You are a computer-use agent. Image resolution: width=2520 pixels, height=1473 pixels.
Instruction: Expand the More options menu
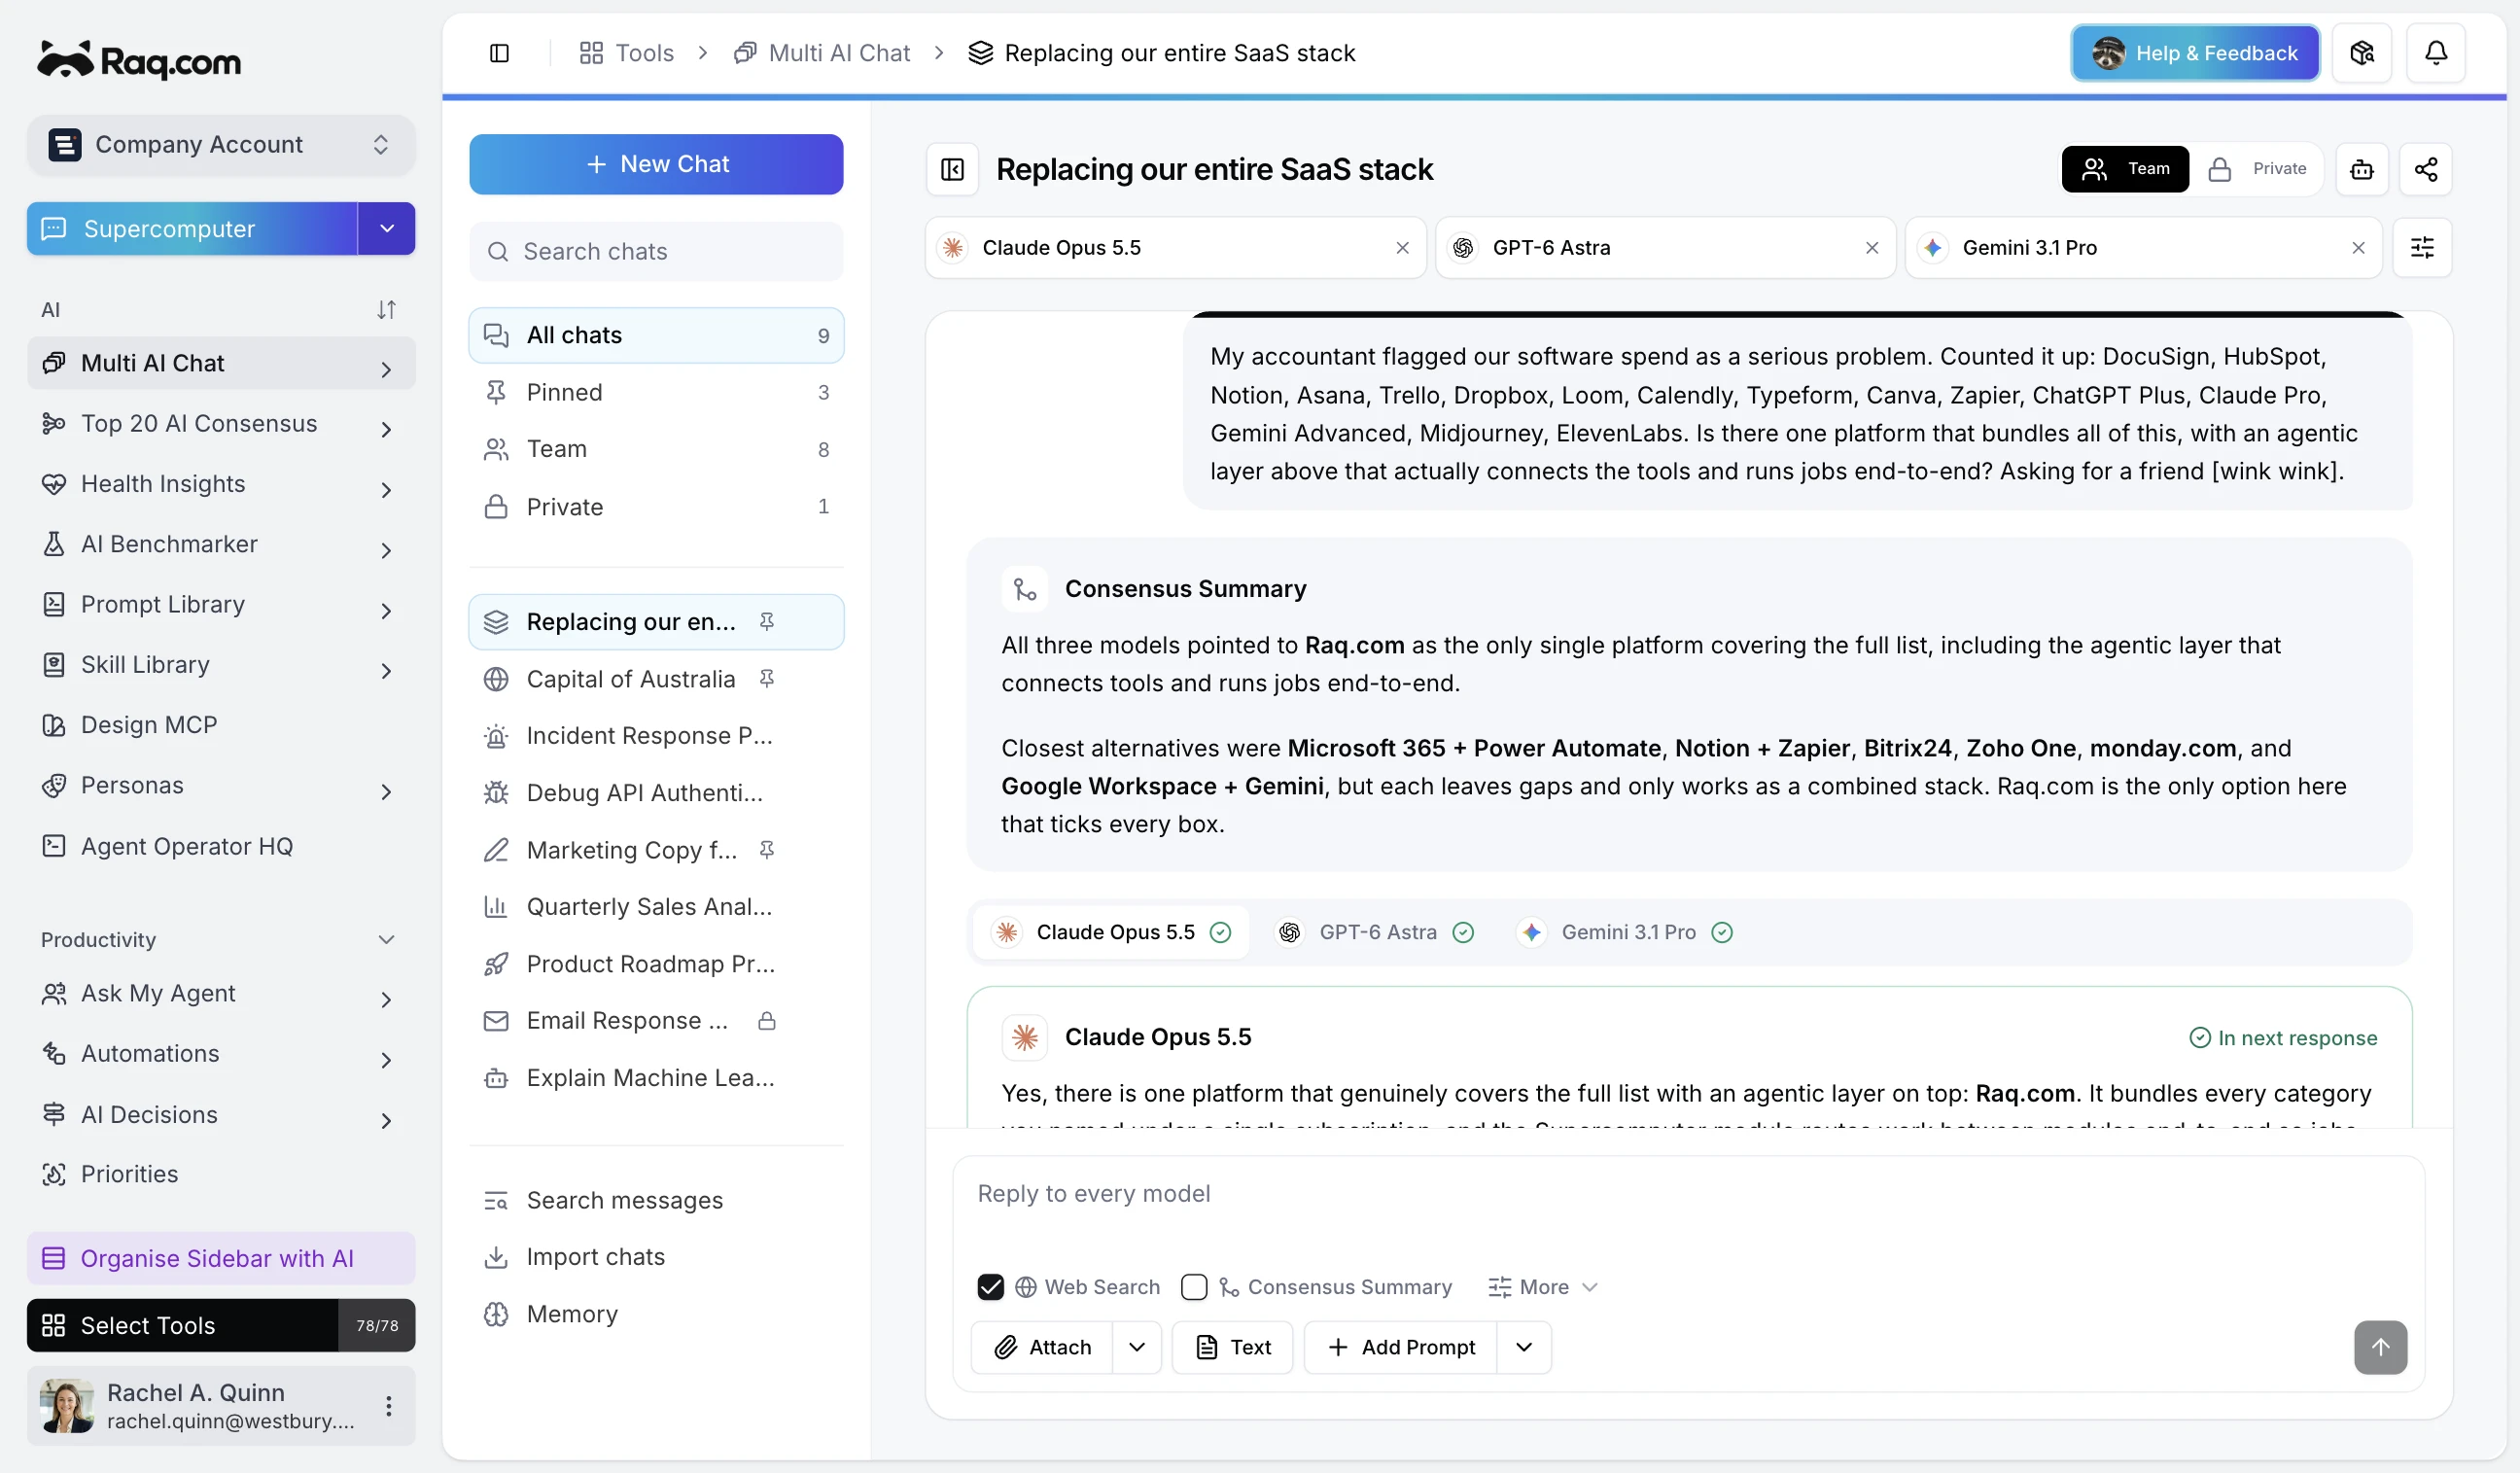coord(1542,1287)
